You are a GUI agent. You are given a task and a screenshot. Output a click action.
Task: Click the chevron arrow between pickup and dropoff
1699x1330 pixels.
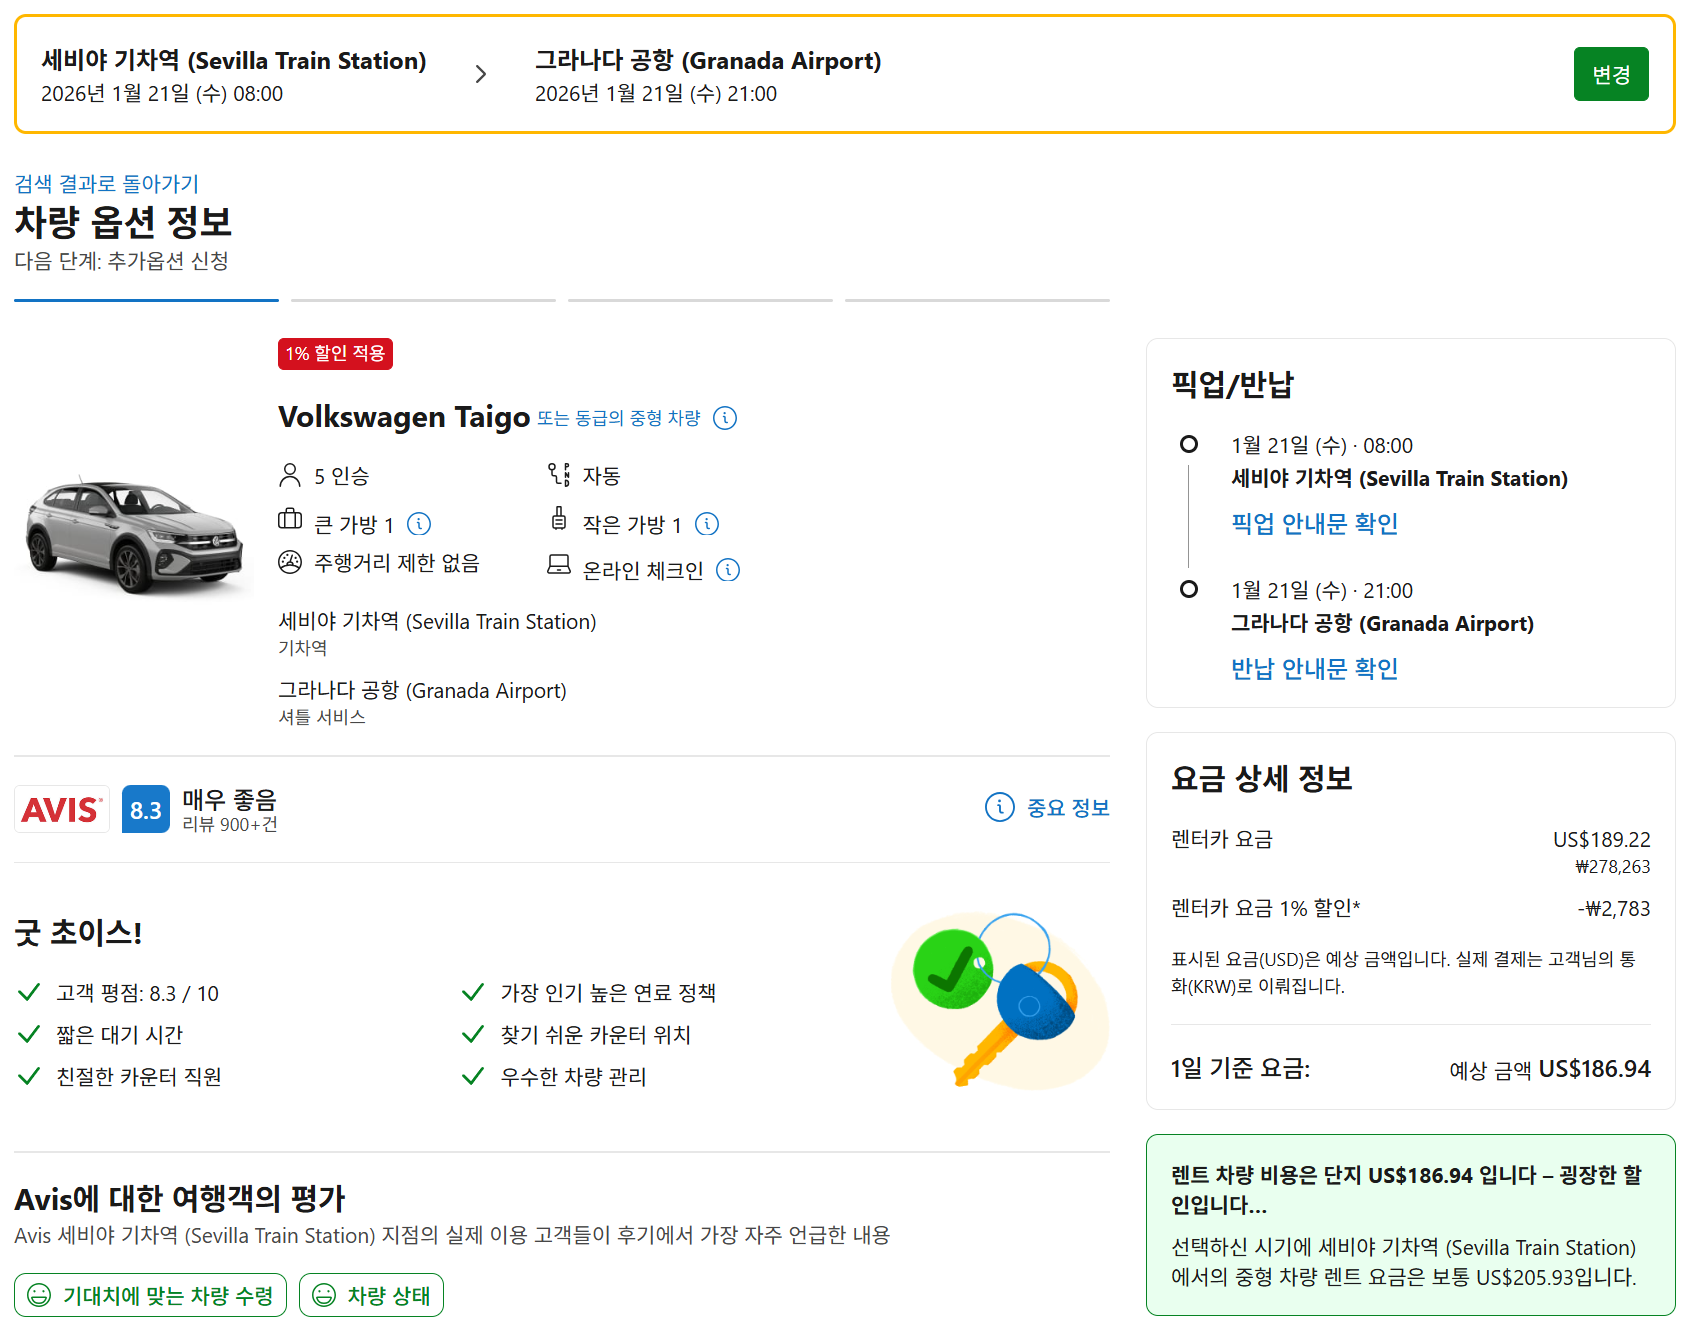481,74
